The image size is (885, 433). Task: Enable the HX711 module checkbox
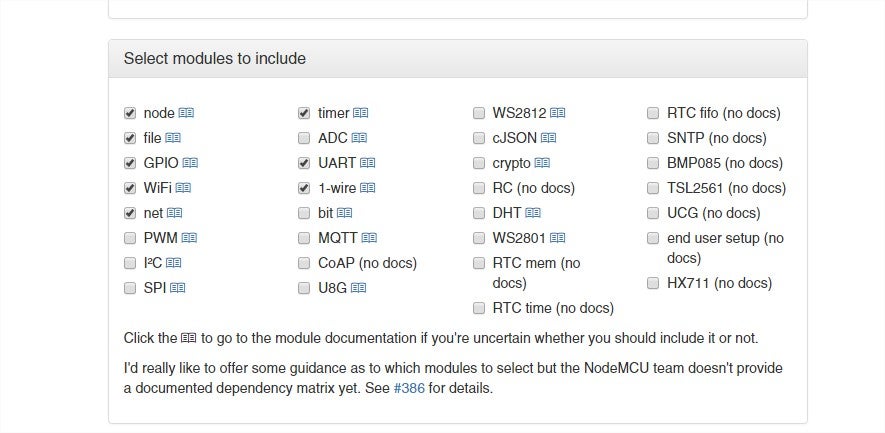pos(653,283)
